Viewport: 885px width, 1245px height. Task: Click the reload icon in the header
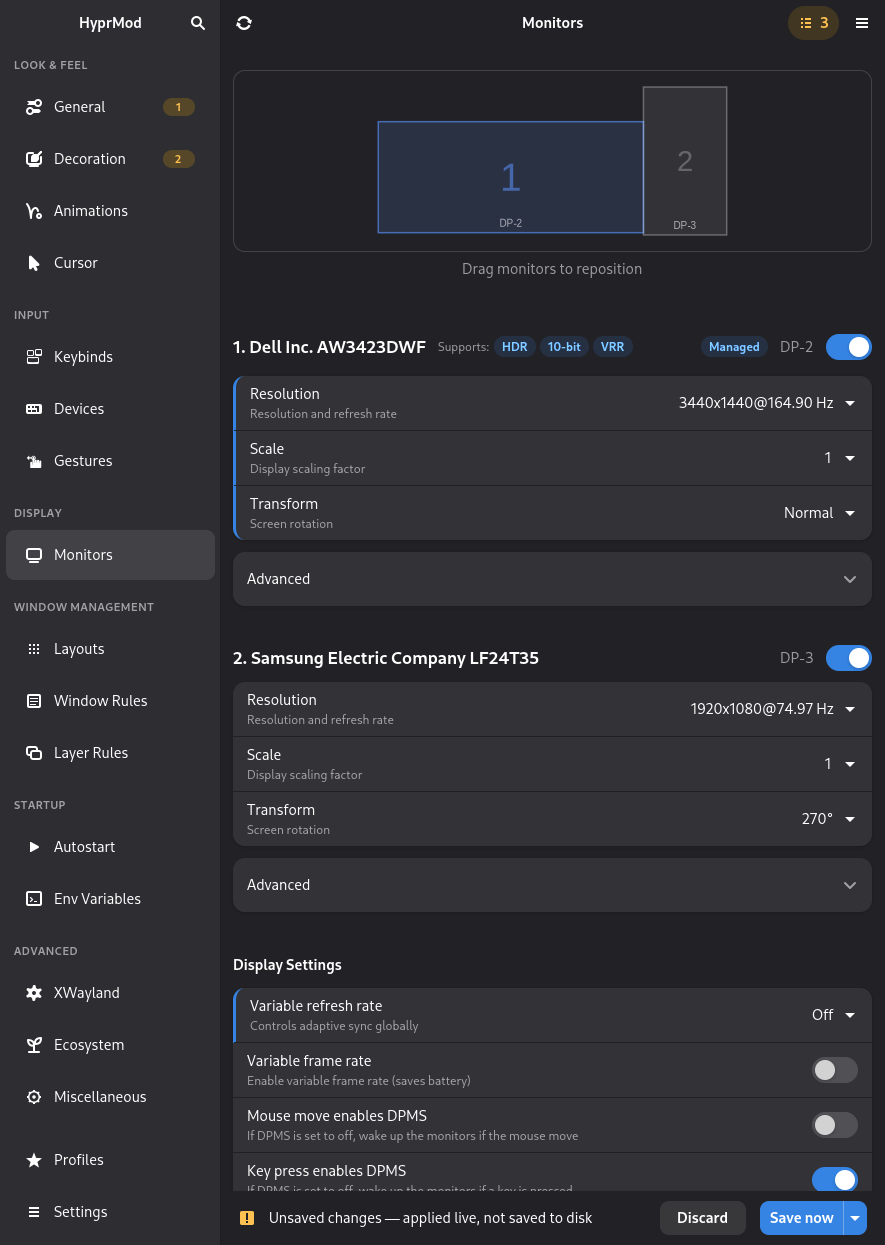[244, 23]
